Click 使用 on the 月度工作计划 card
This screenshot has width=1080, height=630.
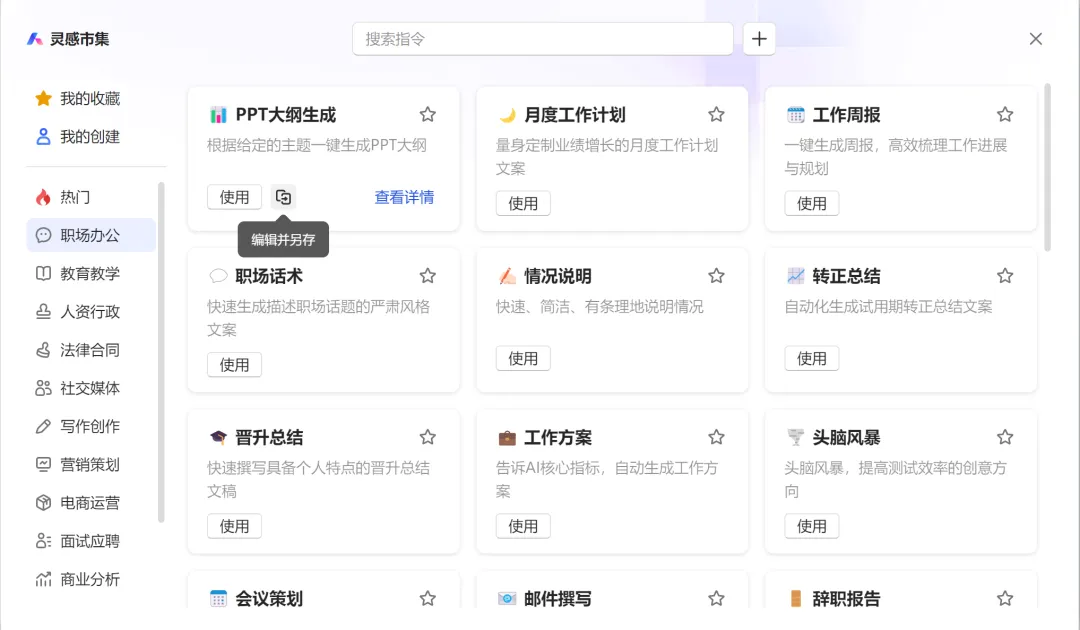(x=523, y=203)
